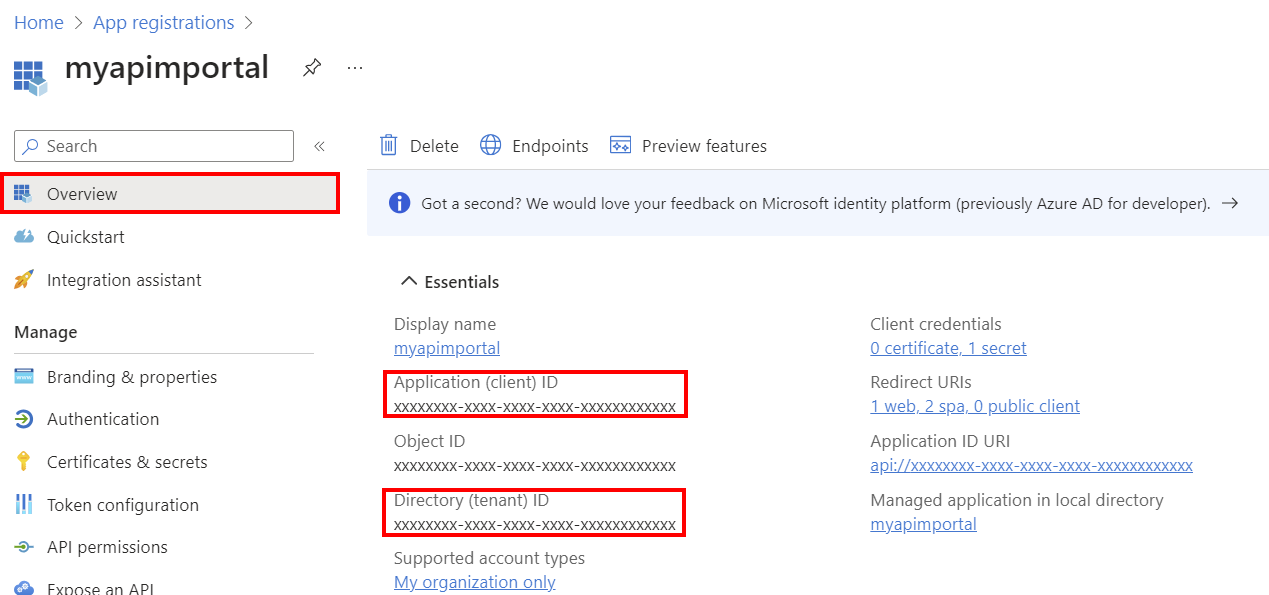
Task: Open API permissions settings
Action: click(x=107, y=547)
